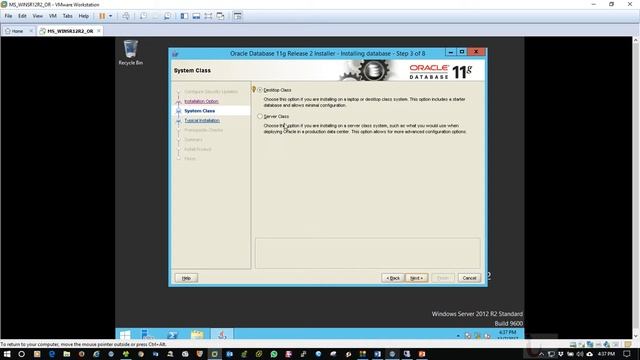Open Edge browser on host taskbar
The width and height of the screenshot is (640, 360).
pyautogui.click(x=52, y=354)
